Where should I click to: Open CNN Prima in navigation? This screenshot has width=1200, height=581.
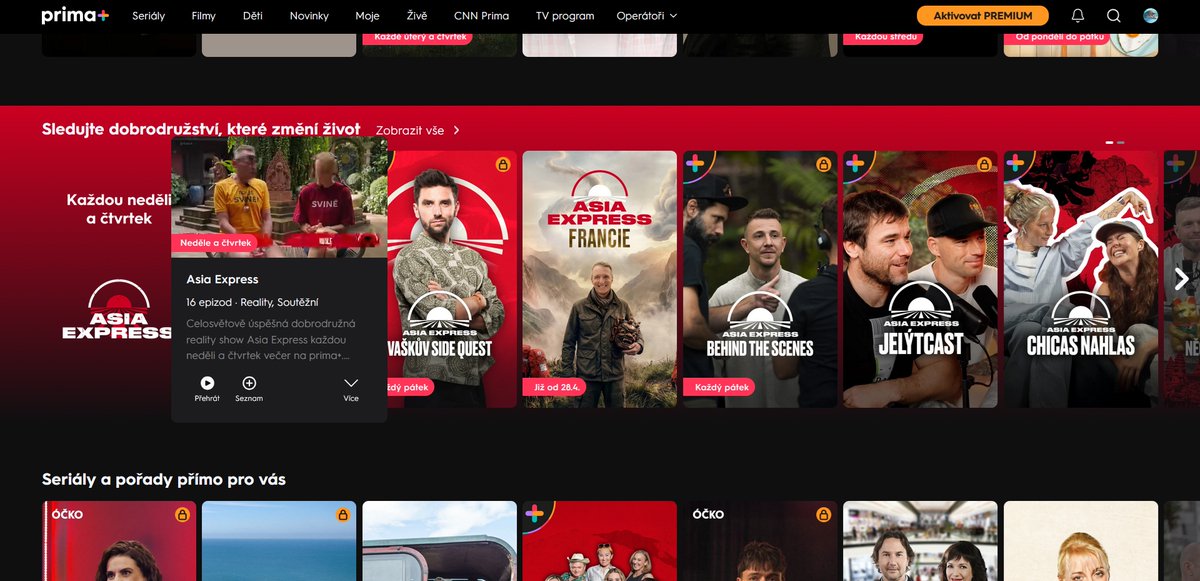point(481,16)
